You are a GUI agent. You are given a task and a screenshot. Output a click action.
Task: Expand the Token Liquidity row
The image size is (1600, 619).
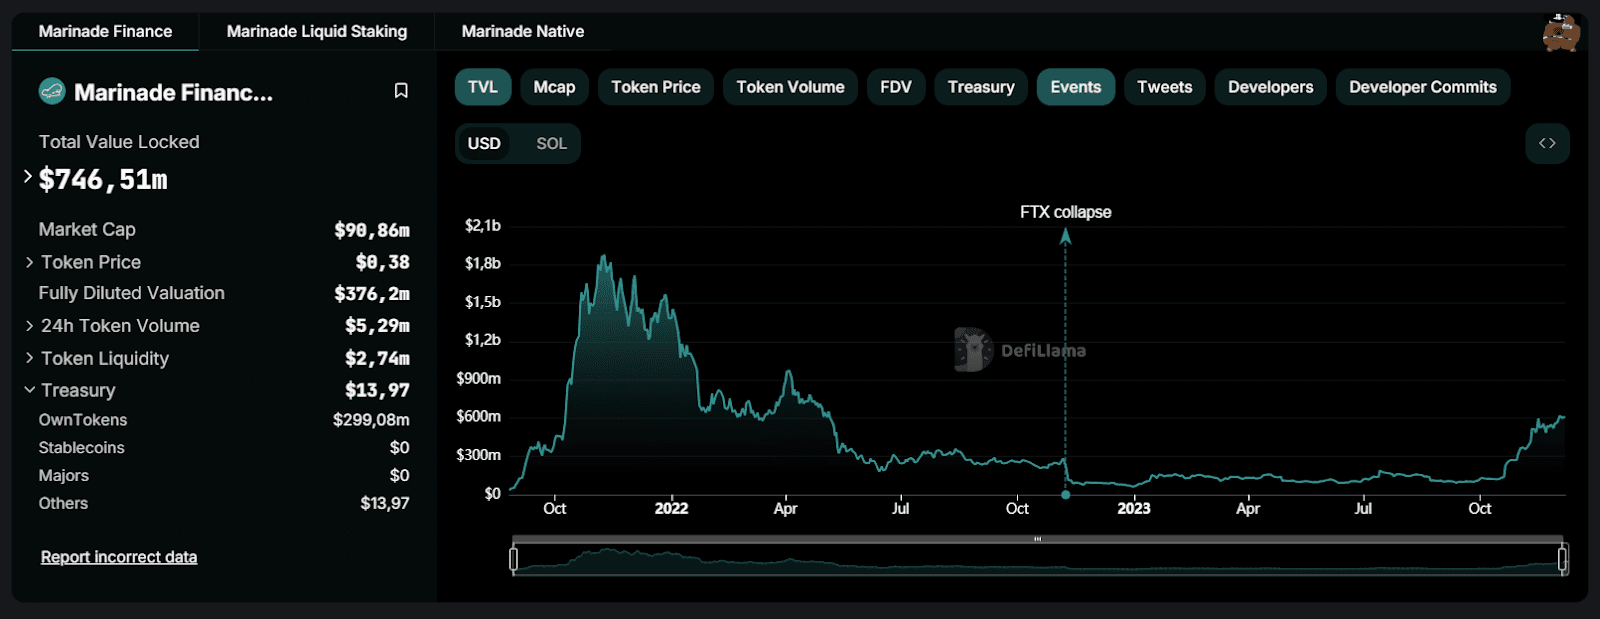coord(30,358)
